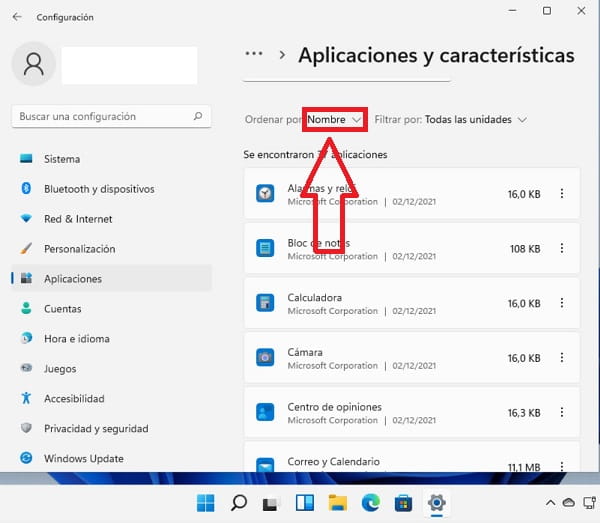
Task: Open more options for Centro de opiniones
Action: 562,412
